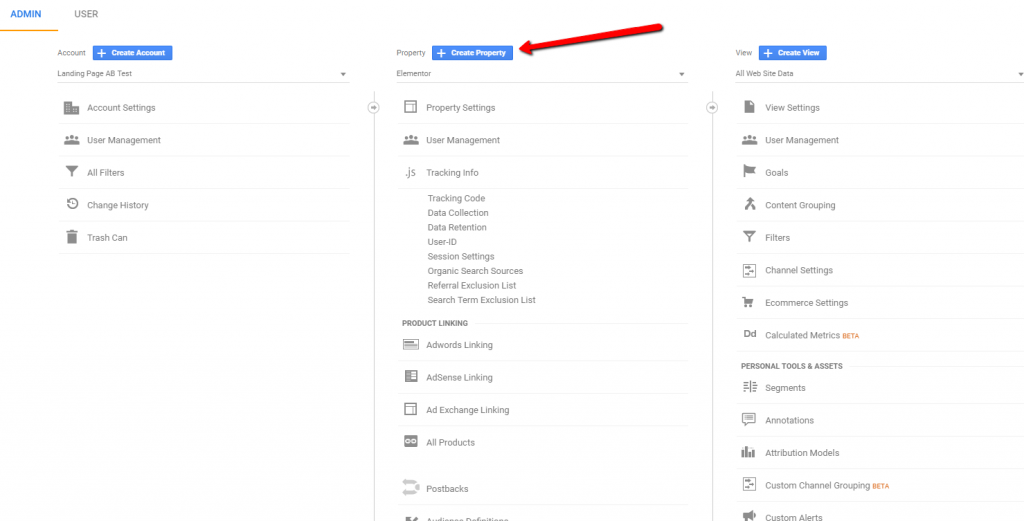Click the All Filters funnel icon
This screenshot has height=521, width=1024.
pyautogui.click(x=71, y=173)
